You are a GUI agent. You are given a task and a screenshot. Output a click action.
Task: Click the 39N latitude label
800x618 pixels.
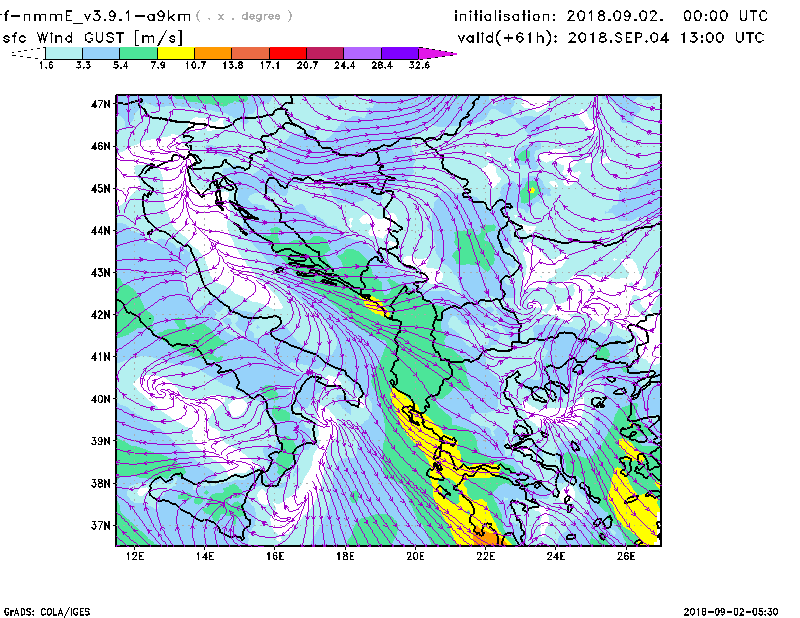(101, 441)
